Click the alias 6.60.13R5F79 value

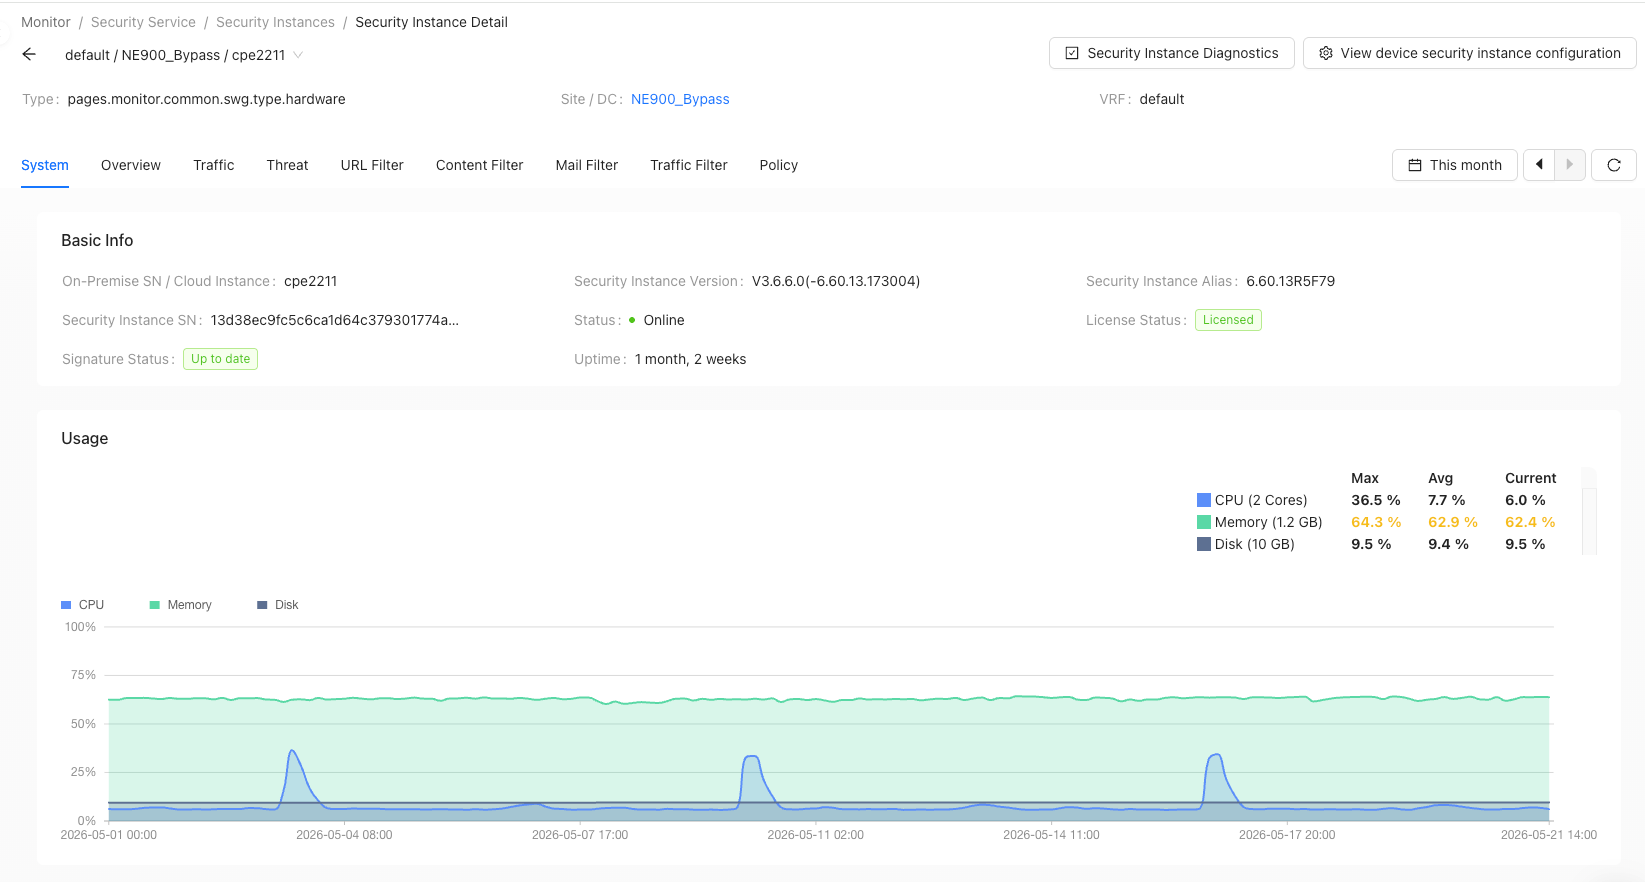click(1290, 281)
